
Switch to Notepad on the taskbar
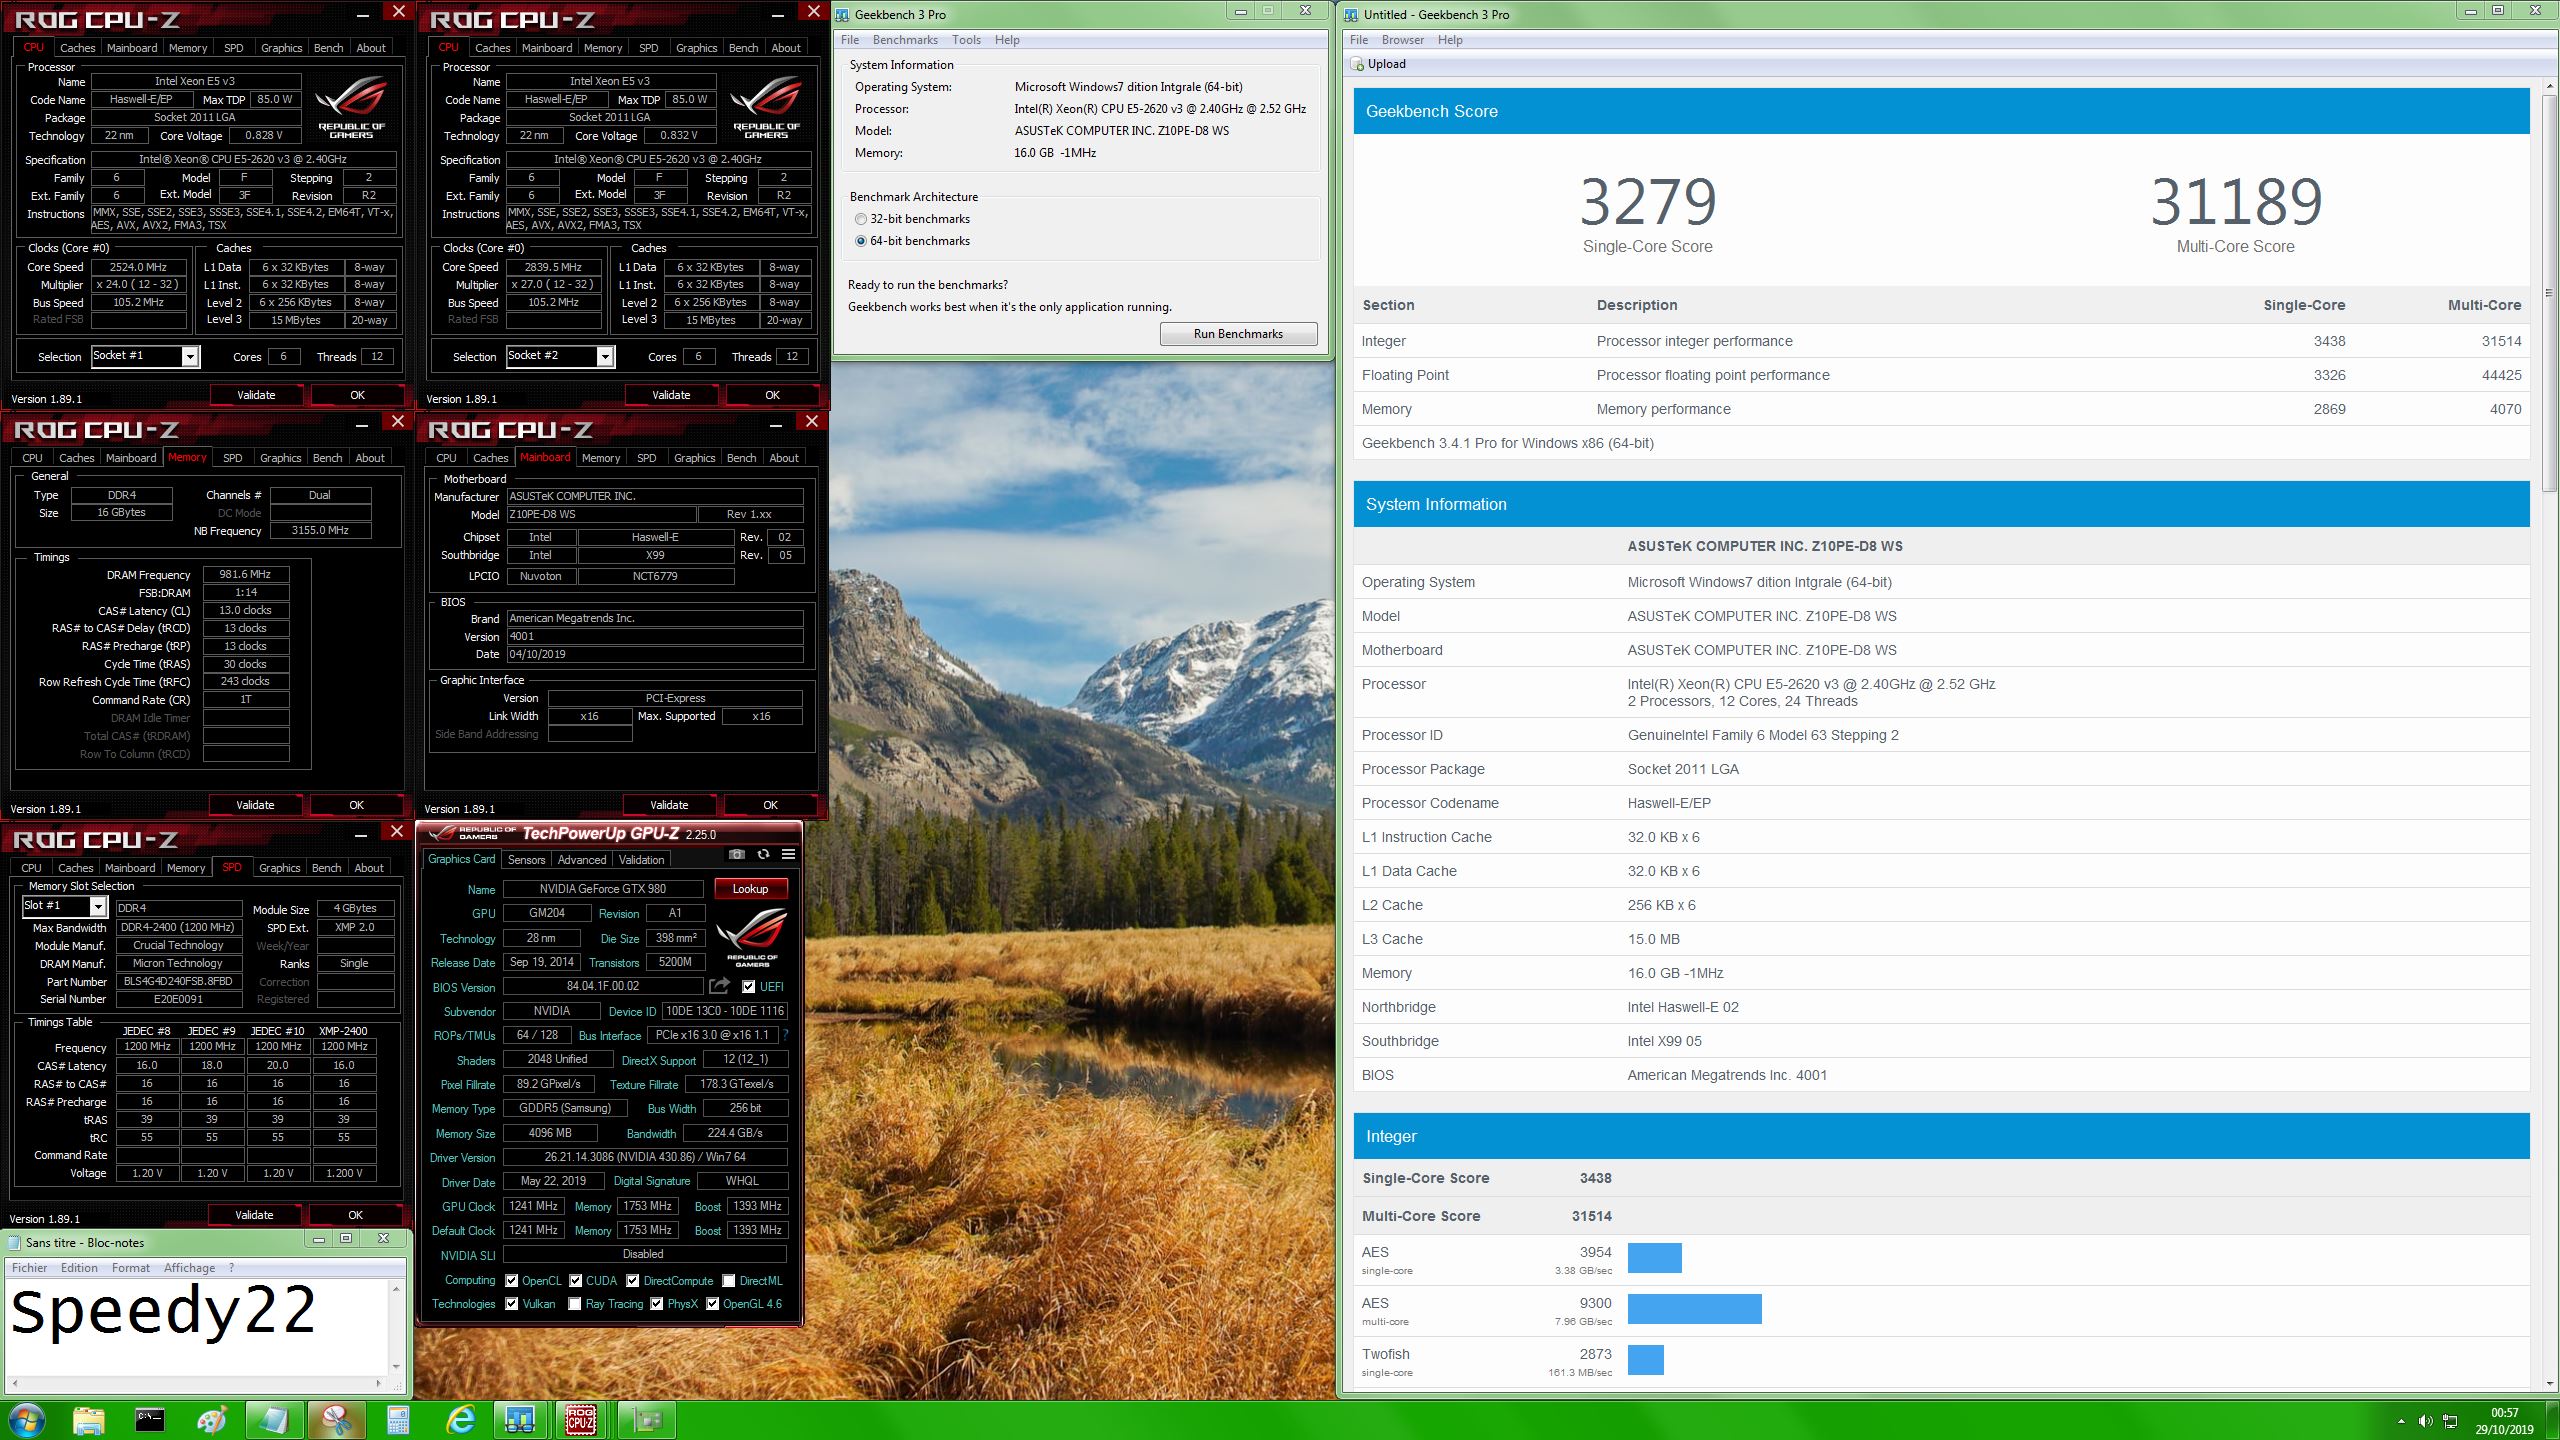274,1420
